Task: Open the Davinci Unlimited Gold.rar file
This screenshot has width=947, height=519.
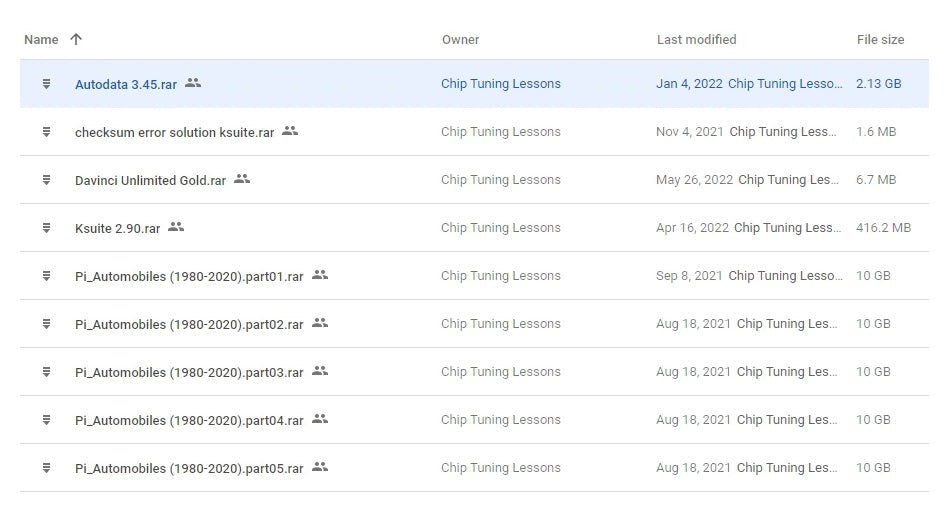Action: [150, 180]
